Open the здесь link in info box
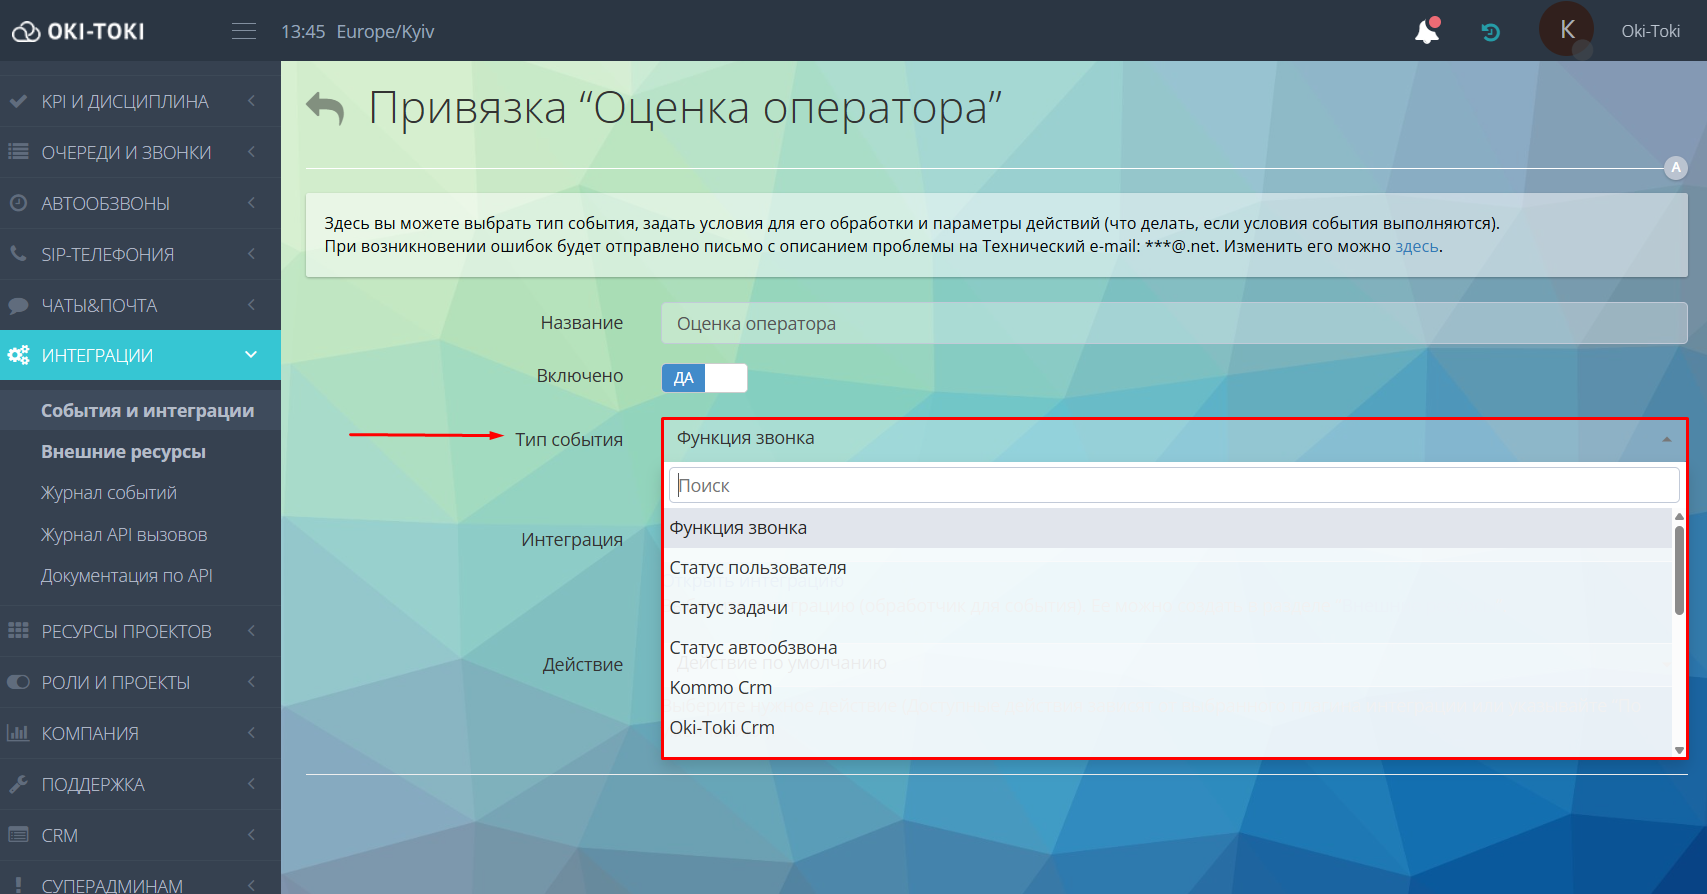The height and width of the screenshot is (894, 1707). tap(1416, 247)
